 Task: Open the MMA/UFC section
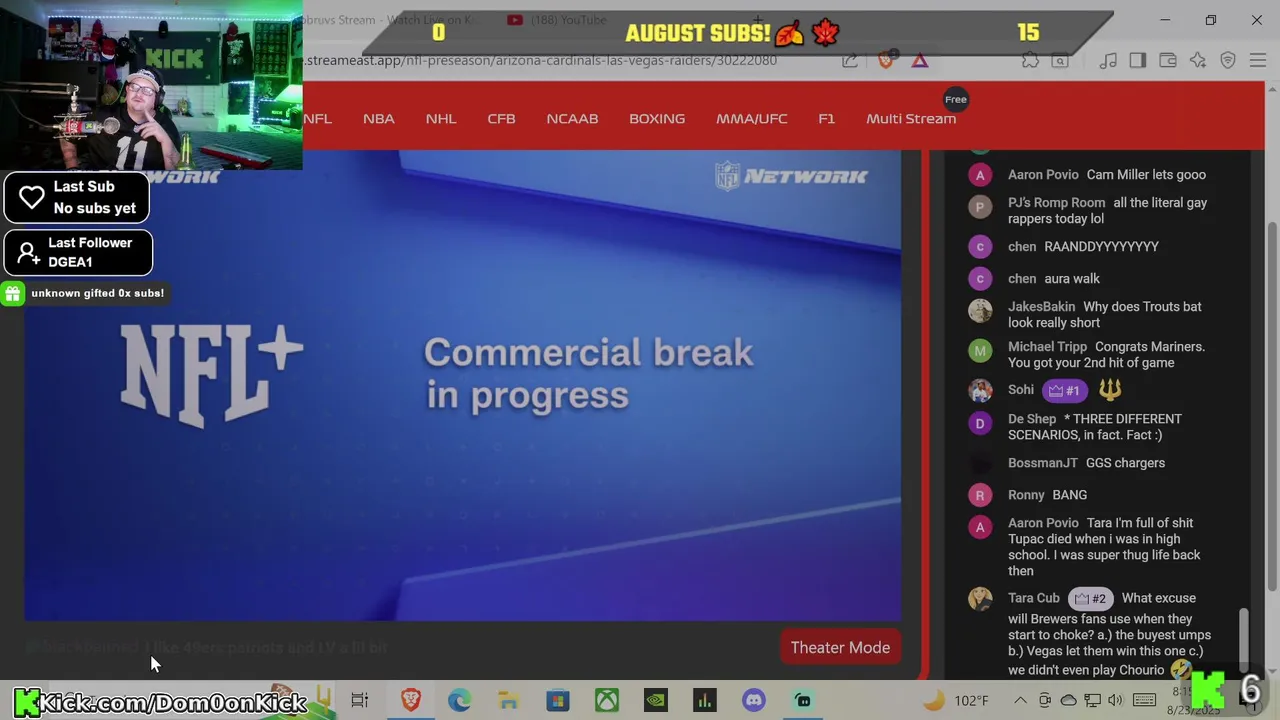point(752,118)
